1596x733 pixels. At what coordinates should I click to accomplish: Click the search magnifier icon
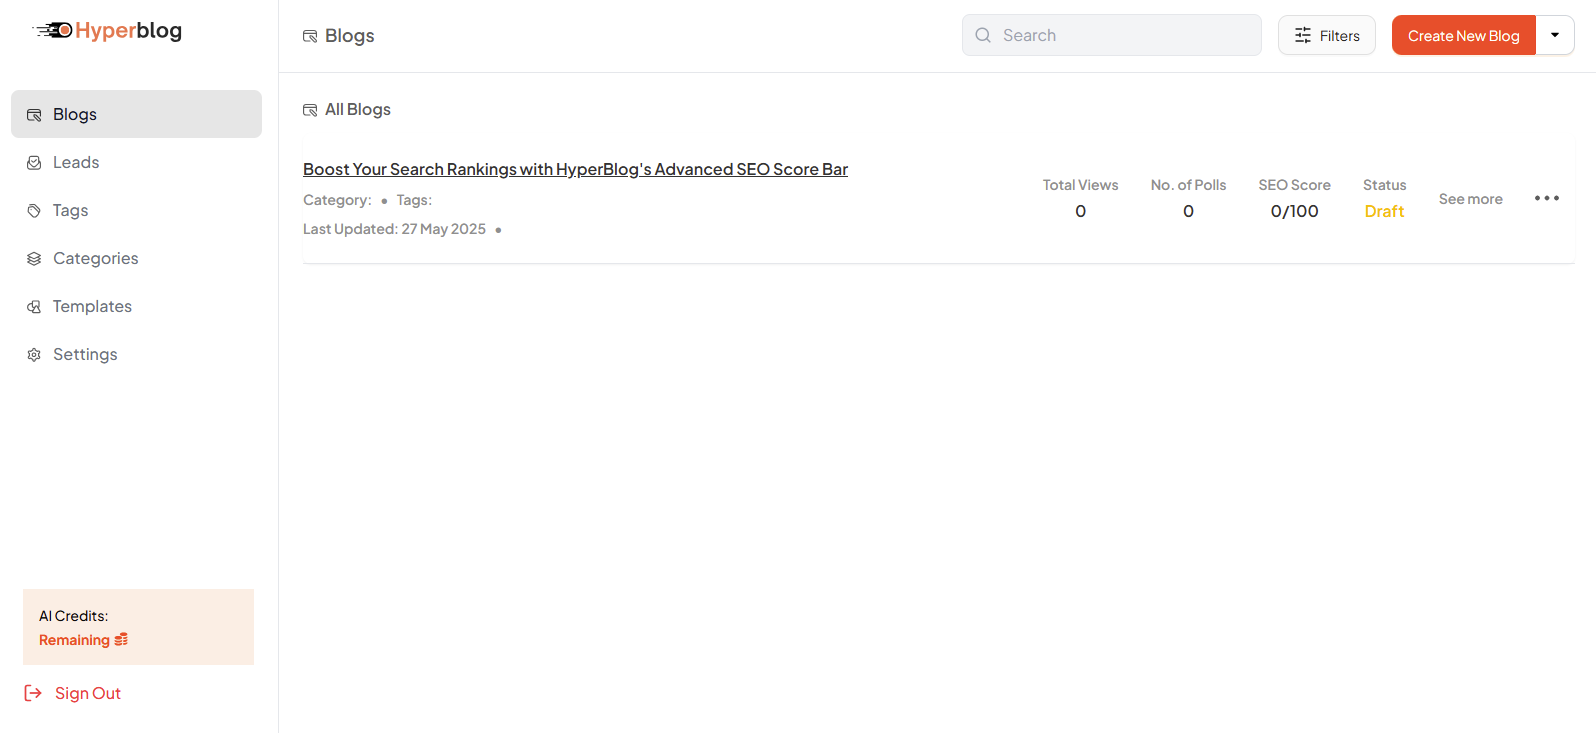point(983,35)
